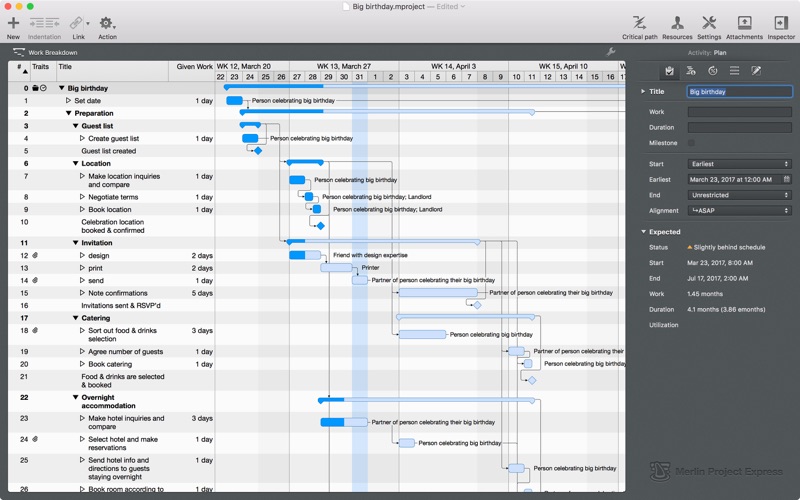800x500 pixels.
Task: Open the Alignment ASAP dropdown
Action: coord(738,211)
